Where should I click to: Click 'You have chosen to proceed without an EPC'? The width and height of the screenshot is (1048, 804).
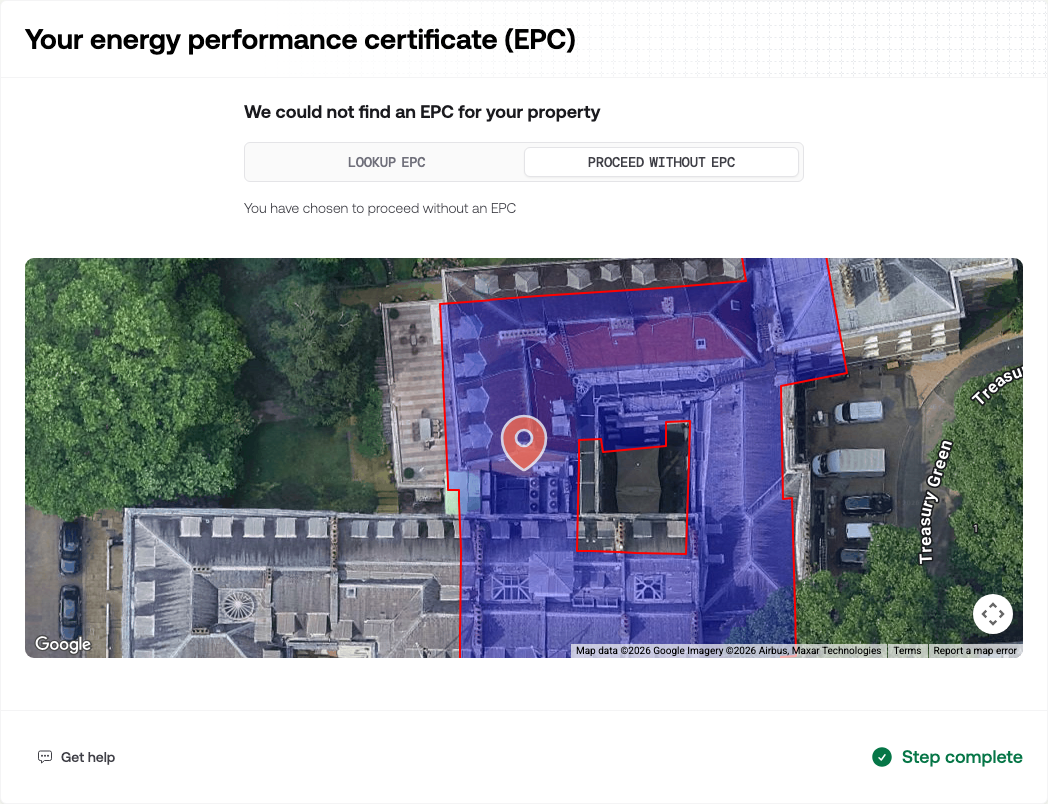(x=380, y=209)
